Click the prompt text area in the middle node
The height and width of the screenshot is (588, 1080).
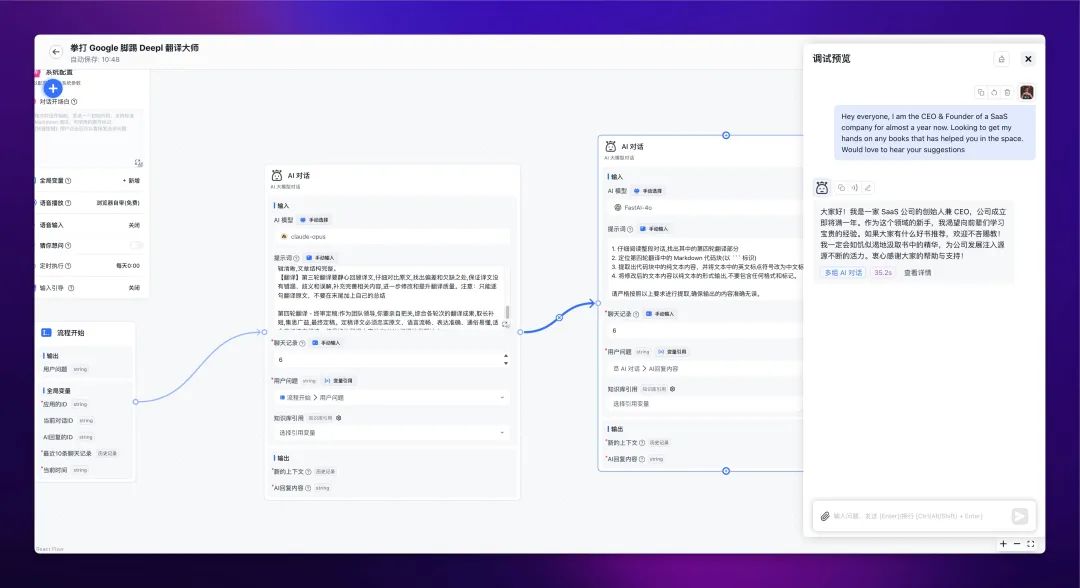(388, 299)
